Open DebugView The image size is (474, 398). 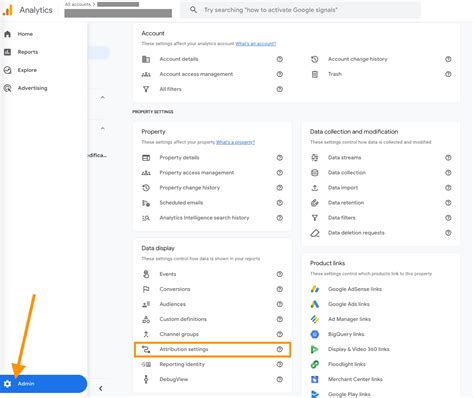(174, 379)
